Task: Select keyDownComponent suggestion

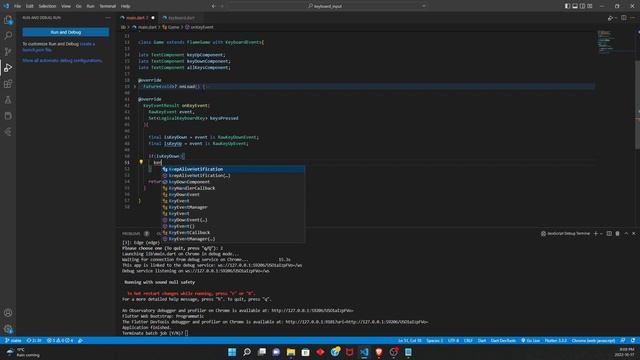Action: [233, 182]
